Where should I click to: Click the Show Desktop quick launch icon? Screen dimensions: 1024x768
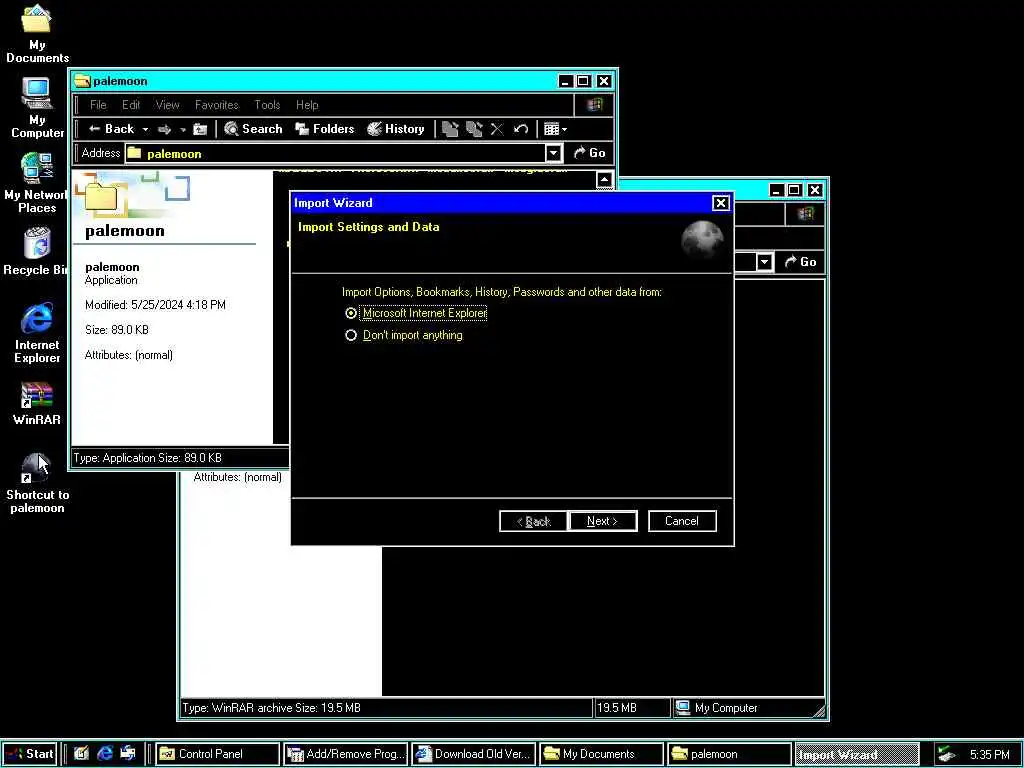81,754
